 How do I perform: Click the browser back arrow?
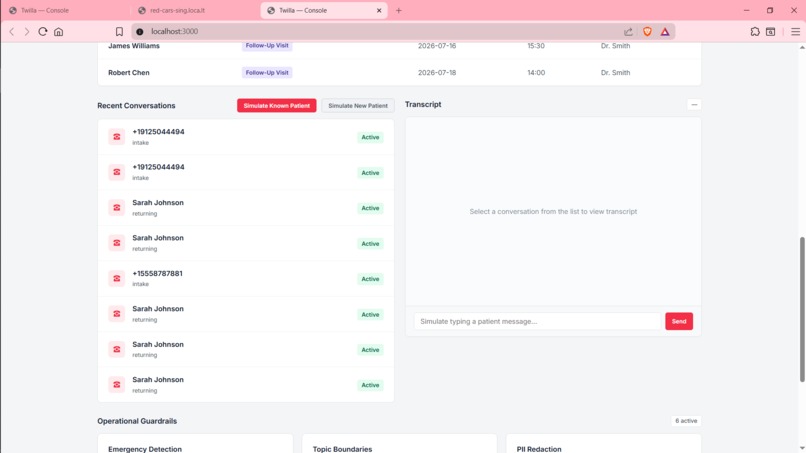[x=12, y=32]
